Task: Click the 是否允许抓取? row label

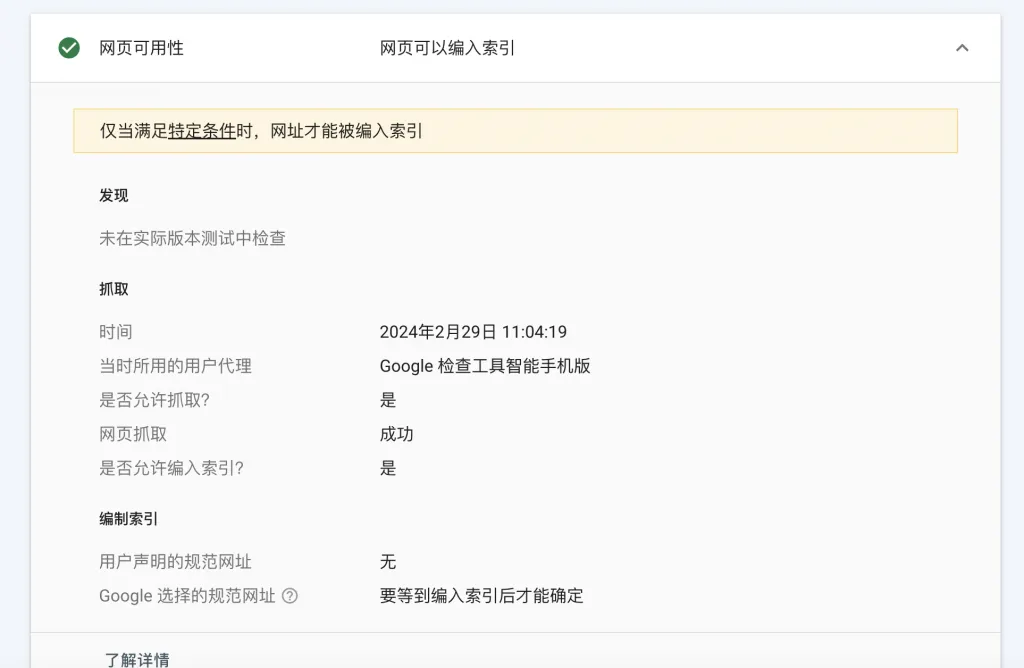Action: [x=161, y=400]
